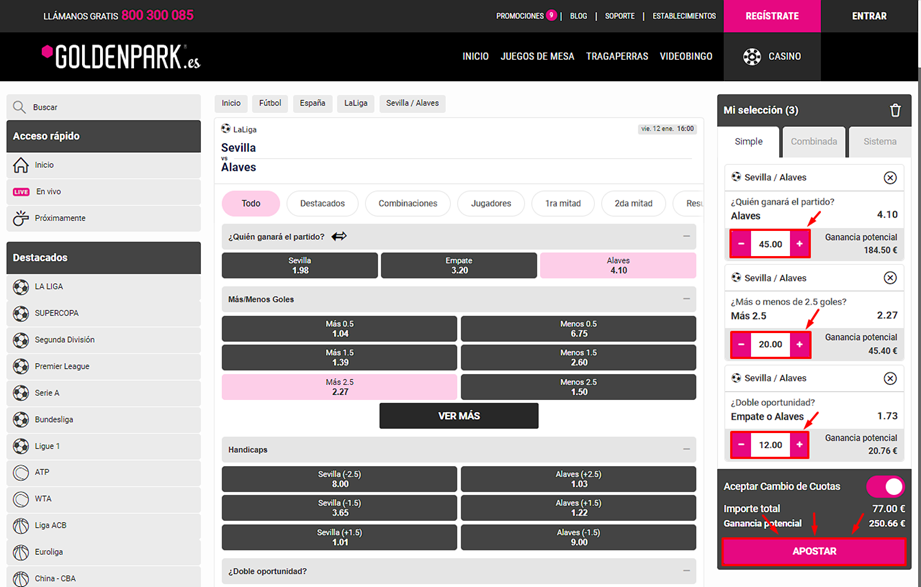This screenshot has width=921, height=587.
Task: Increase the 45.00 stake with plus button
Action: coord(799,244)
